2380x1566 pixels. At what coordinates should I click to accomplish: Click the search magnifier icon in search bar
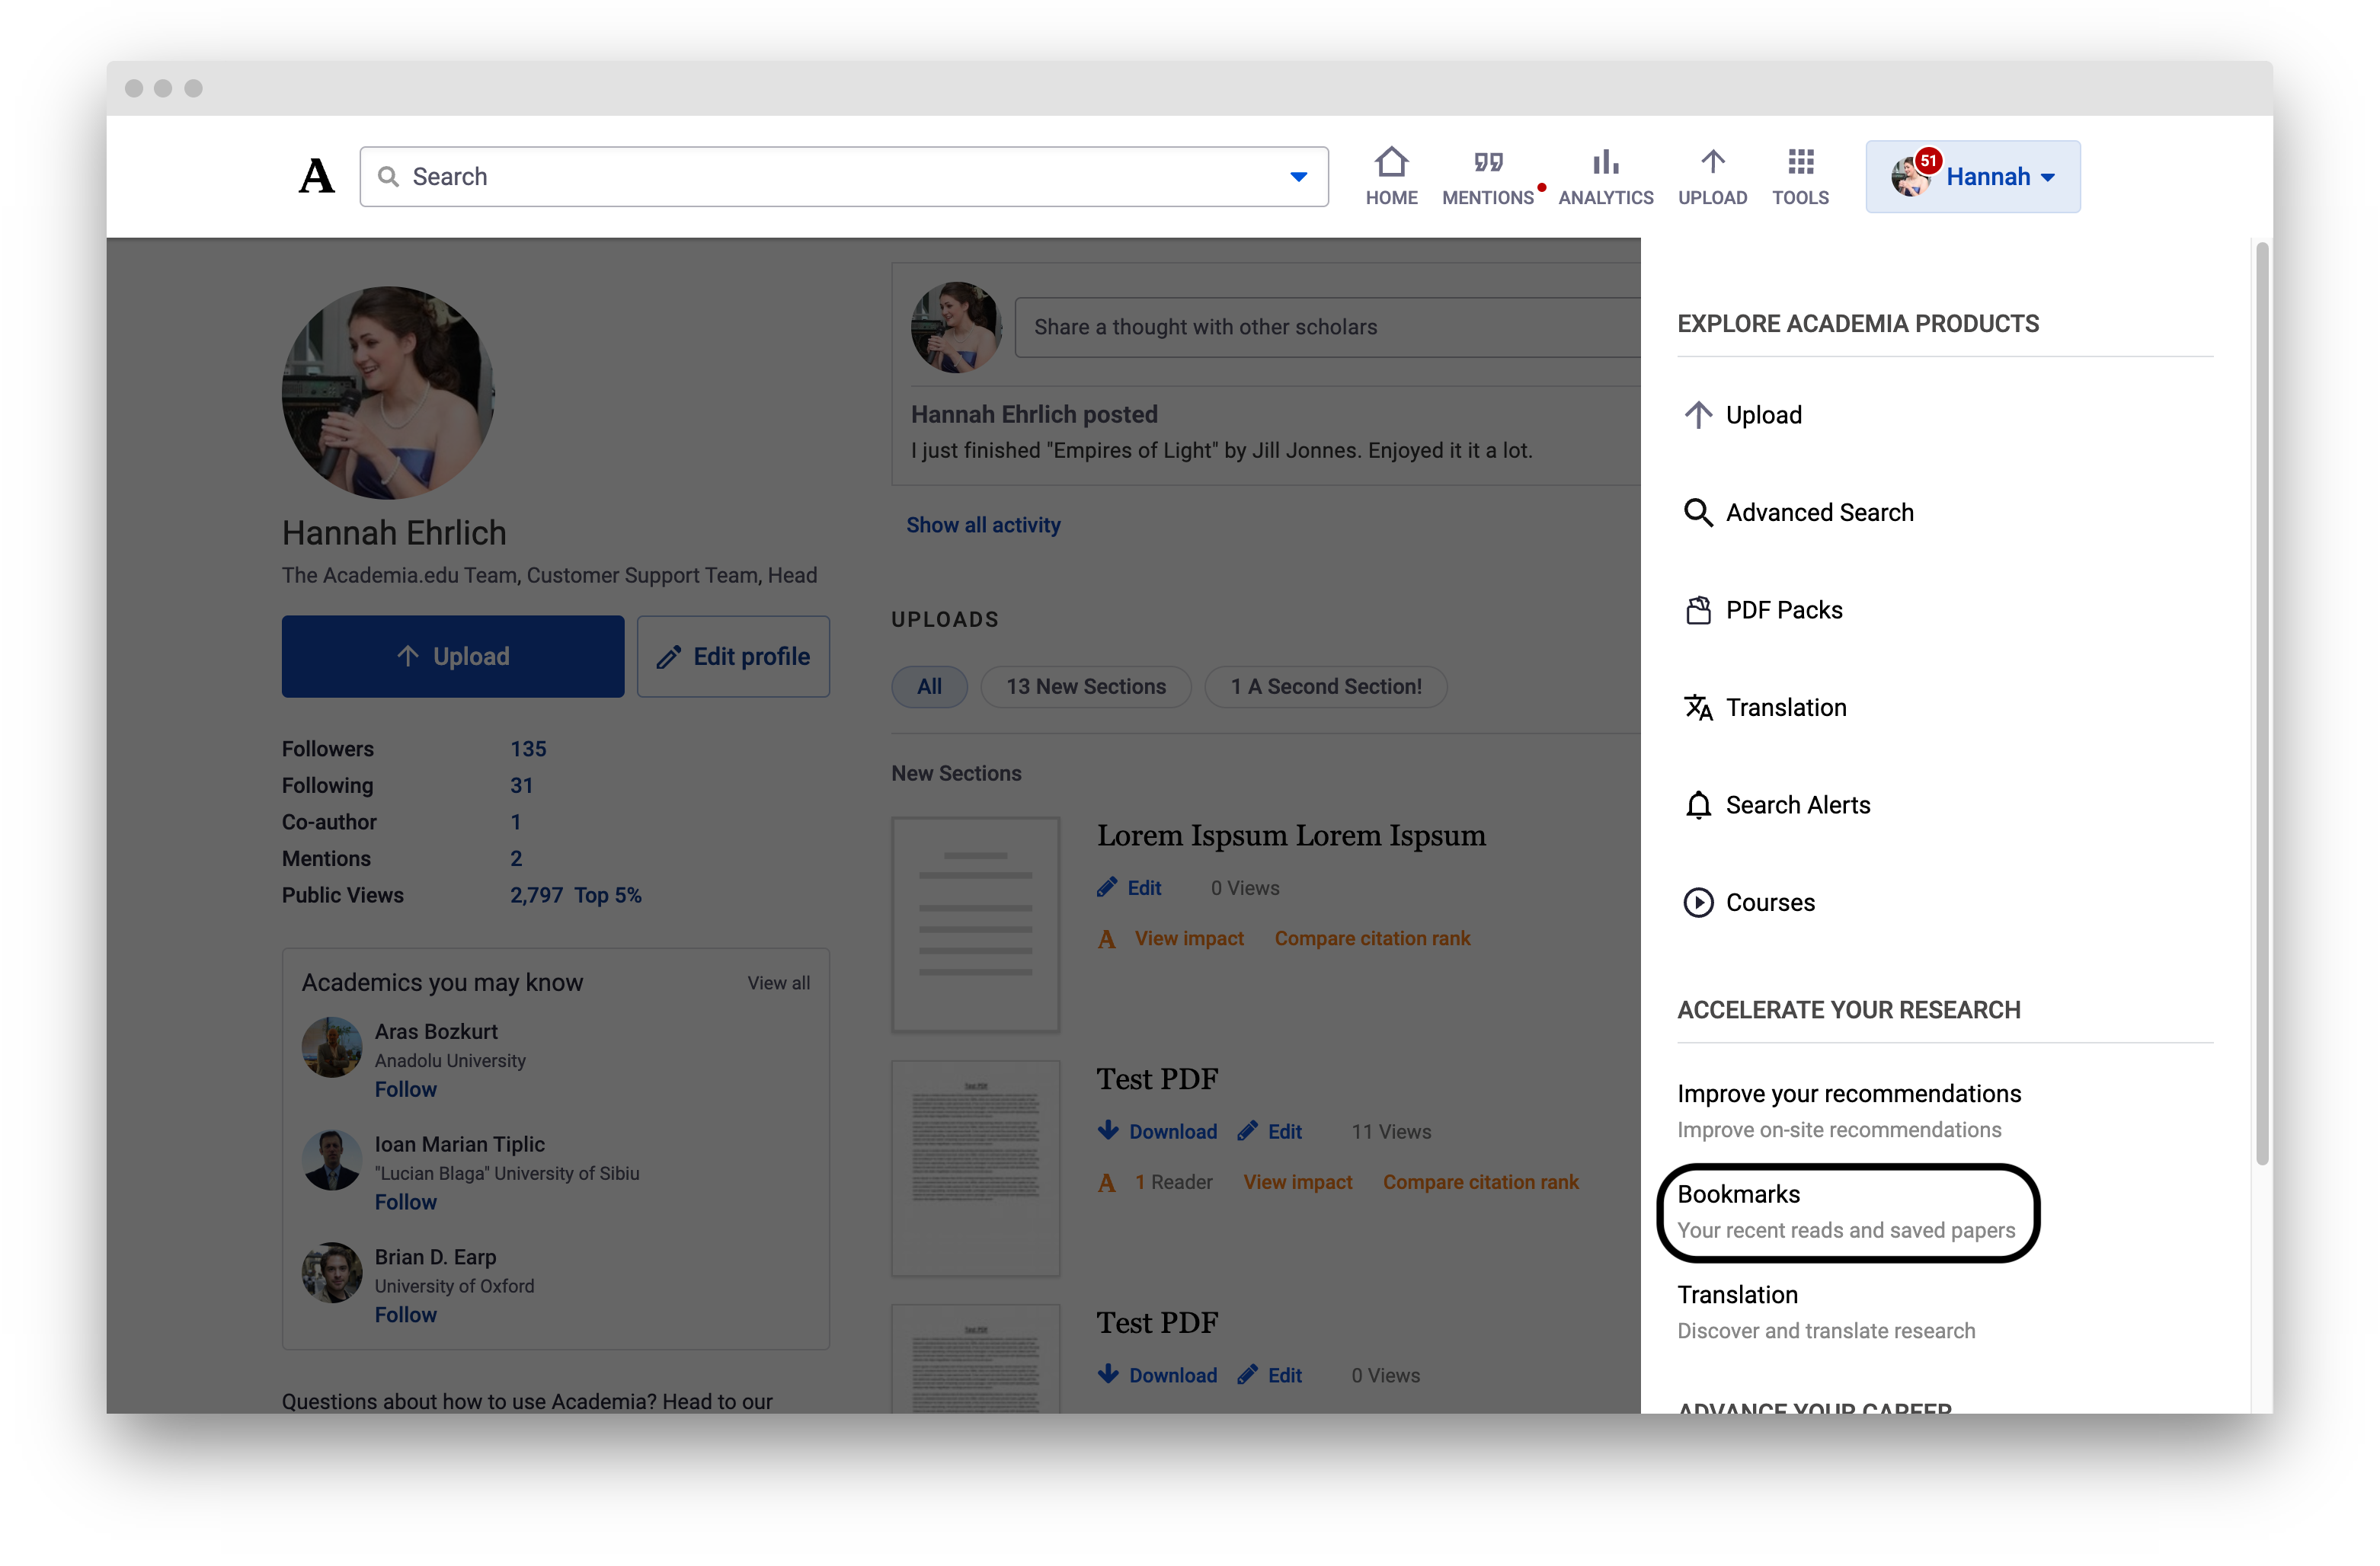point(388,177)
